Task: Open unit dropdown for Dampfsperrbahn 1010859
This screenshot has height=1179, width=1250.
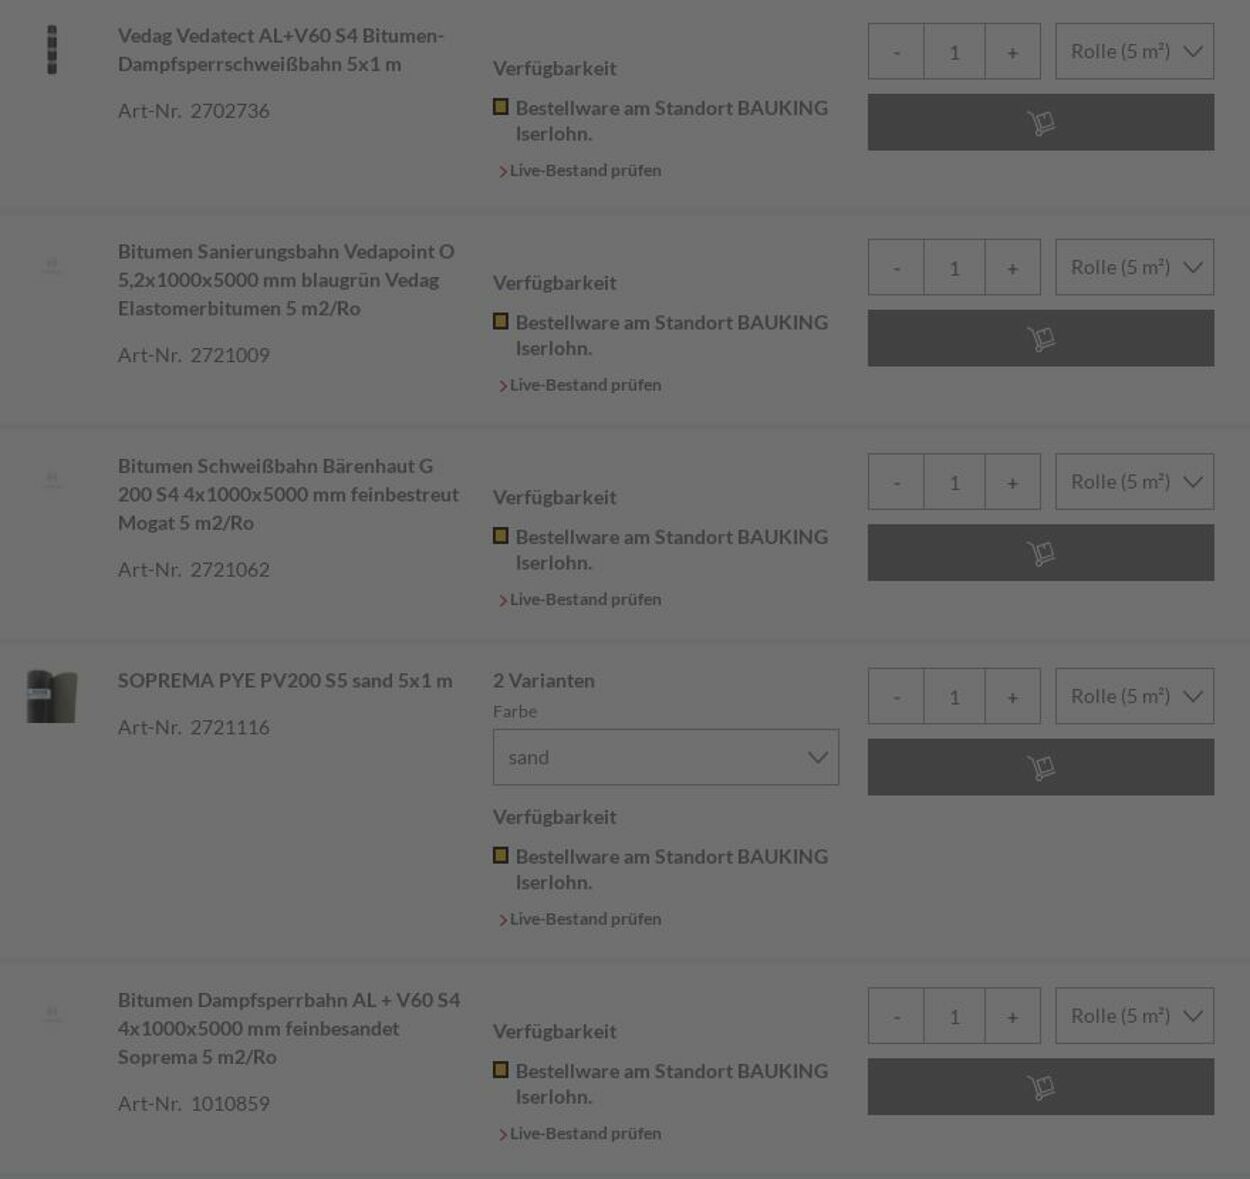Action: coord(1134,1016)
